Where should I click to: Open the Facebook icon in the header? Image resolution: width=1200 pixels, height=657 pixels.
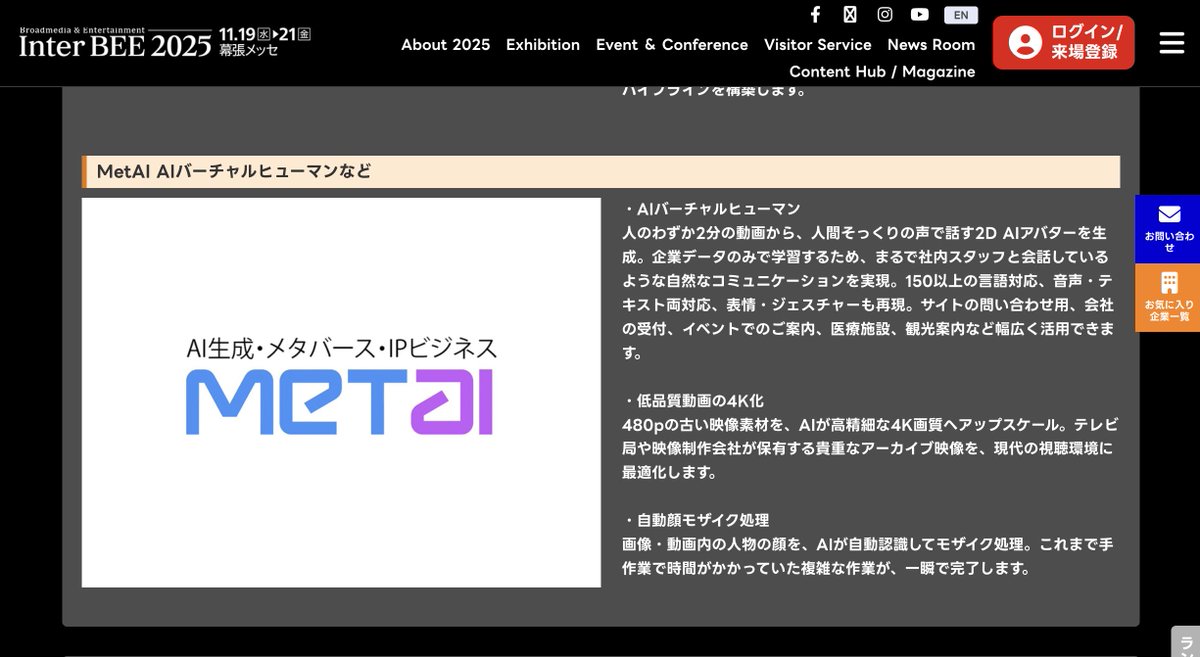(x=815, y=14)
